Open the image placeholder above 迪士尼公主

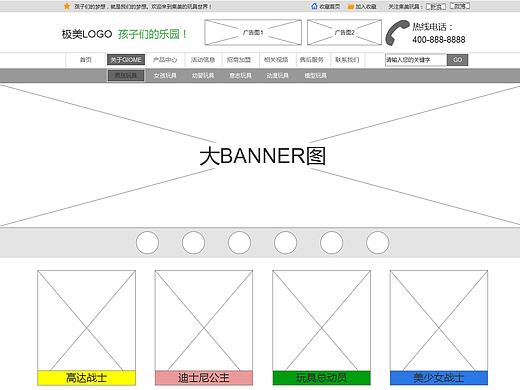[x=204, y=320]
